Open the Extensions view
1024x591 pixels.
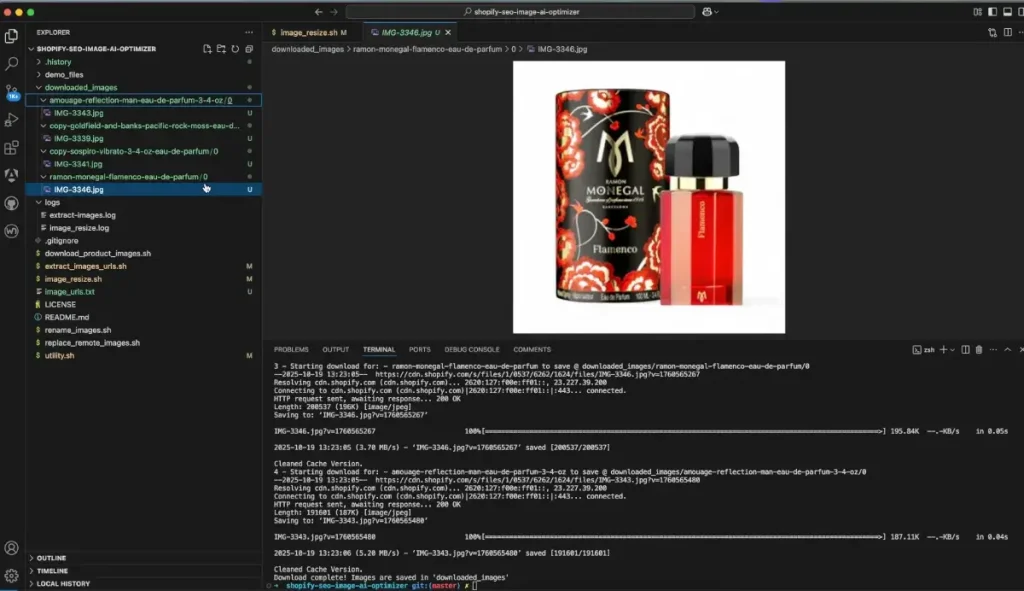pos(12,147)
